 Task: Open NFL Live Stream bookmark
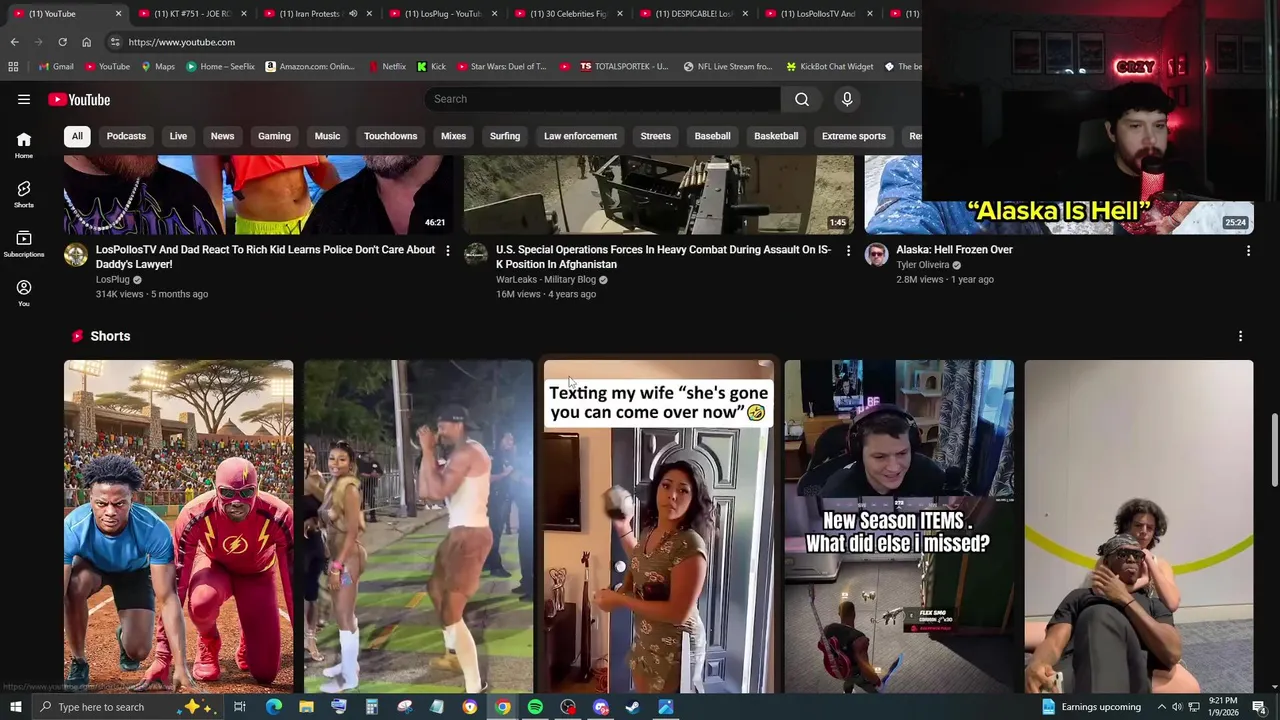click(728, 67)
